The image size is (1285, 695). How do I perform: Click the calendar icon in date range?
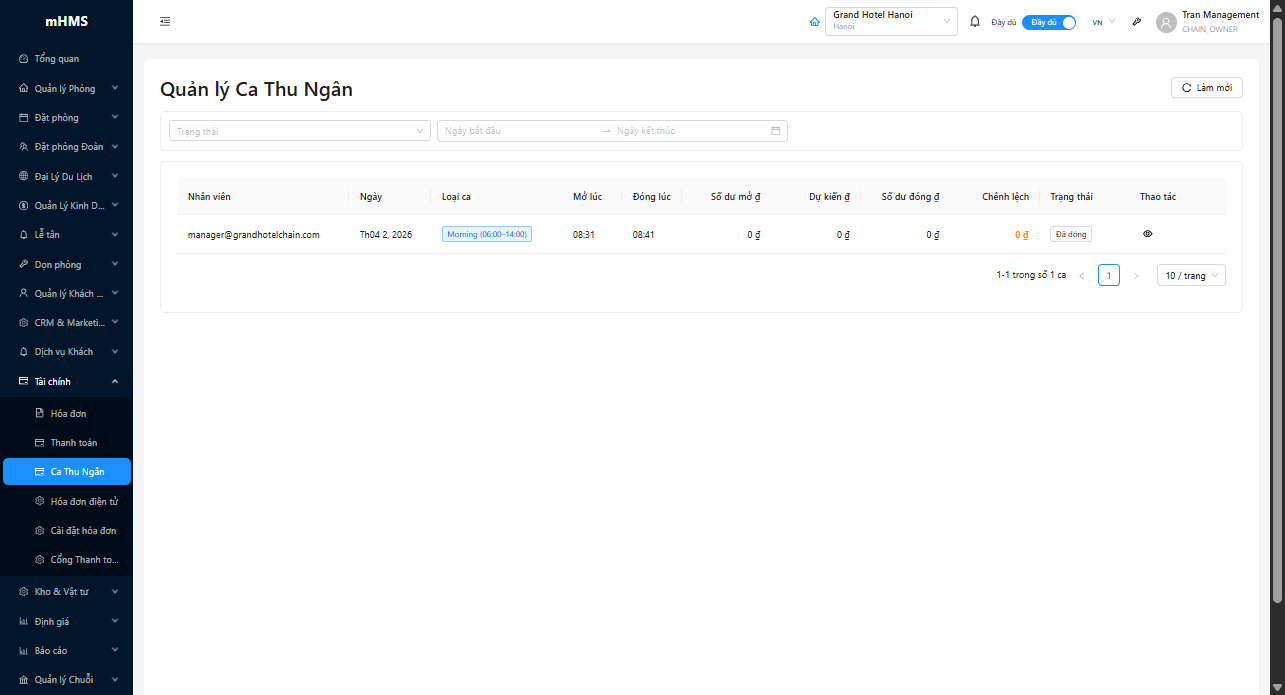pyautogui.click(x=775, y=131)
